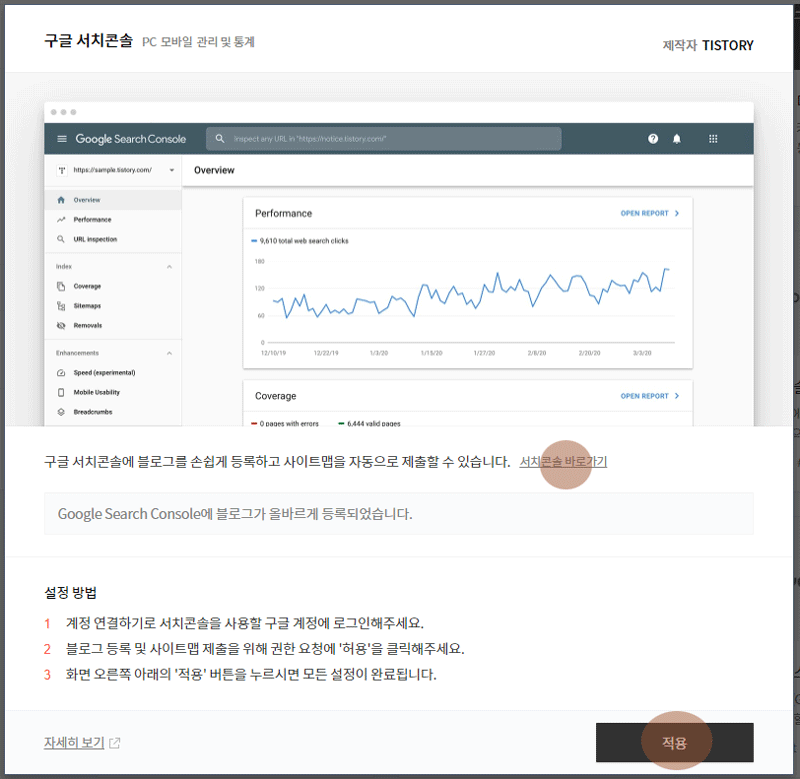Click the external link icon beside 자세히 보기
The image size is (800, 779).
(115, 743)
